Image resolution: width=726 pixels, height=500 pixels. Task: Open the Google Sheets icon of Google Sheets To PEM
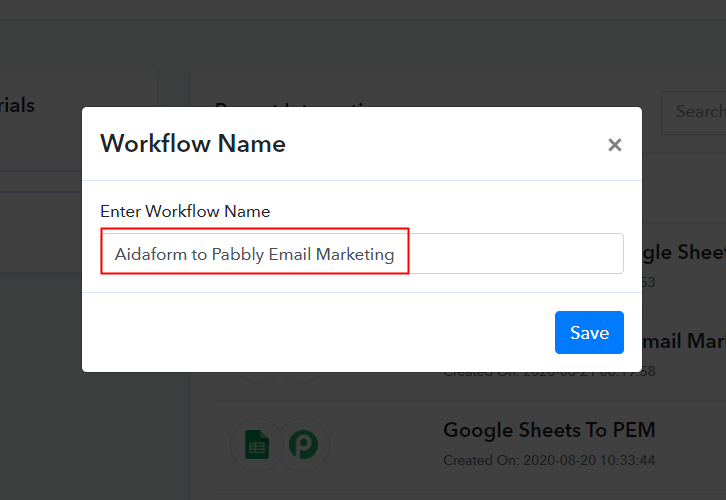pos(257,445)
